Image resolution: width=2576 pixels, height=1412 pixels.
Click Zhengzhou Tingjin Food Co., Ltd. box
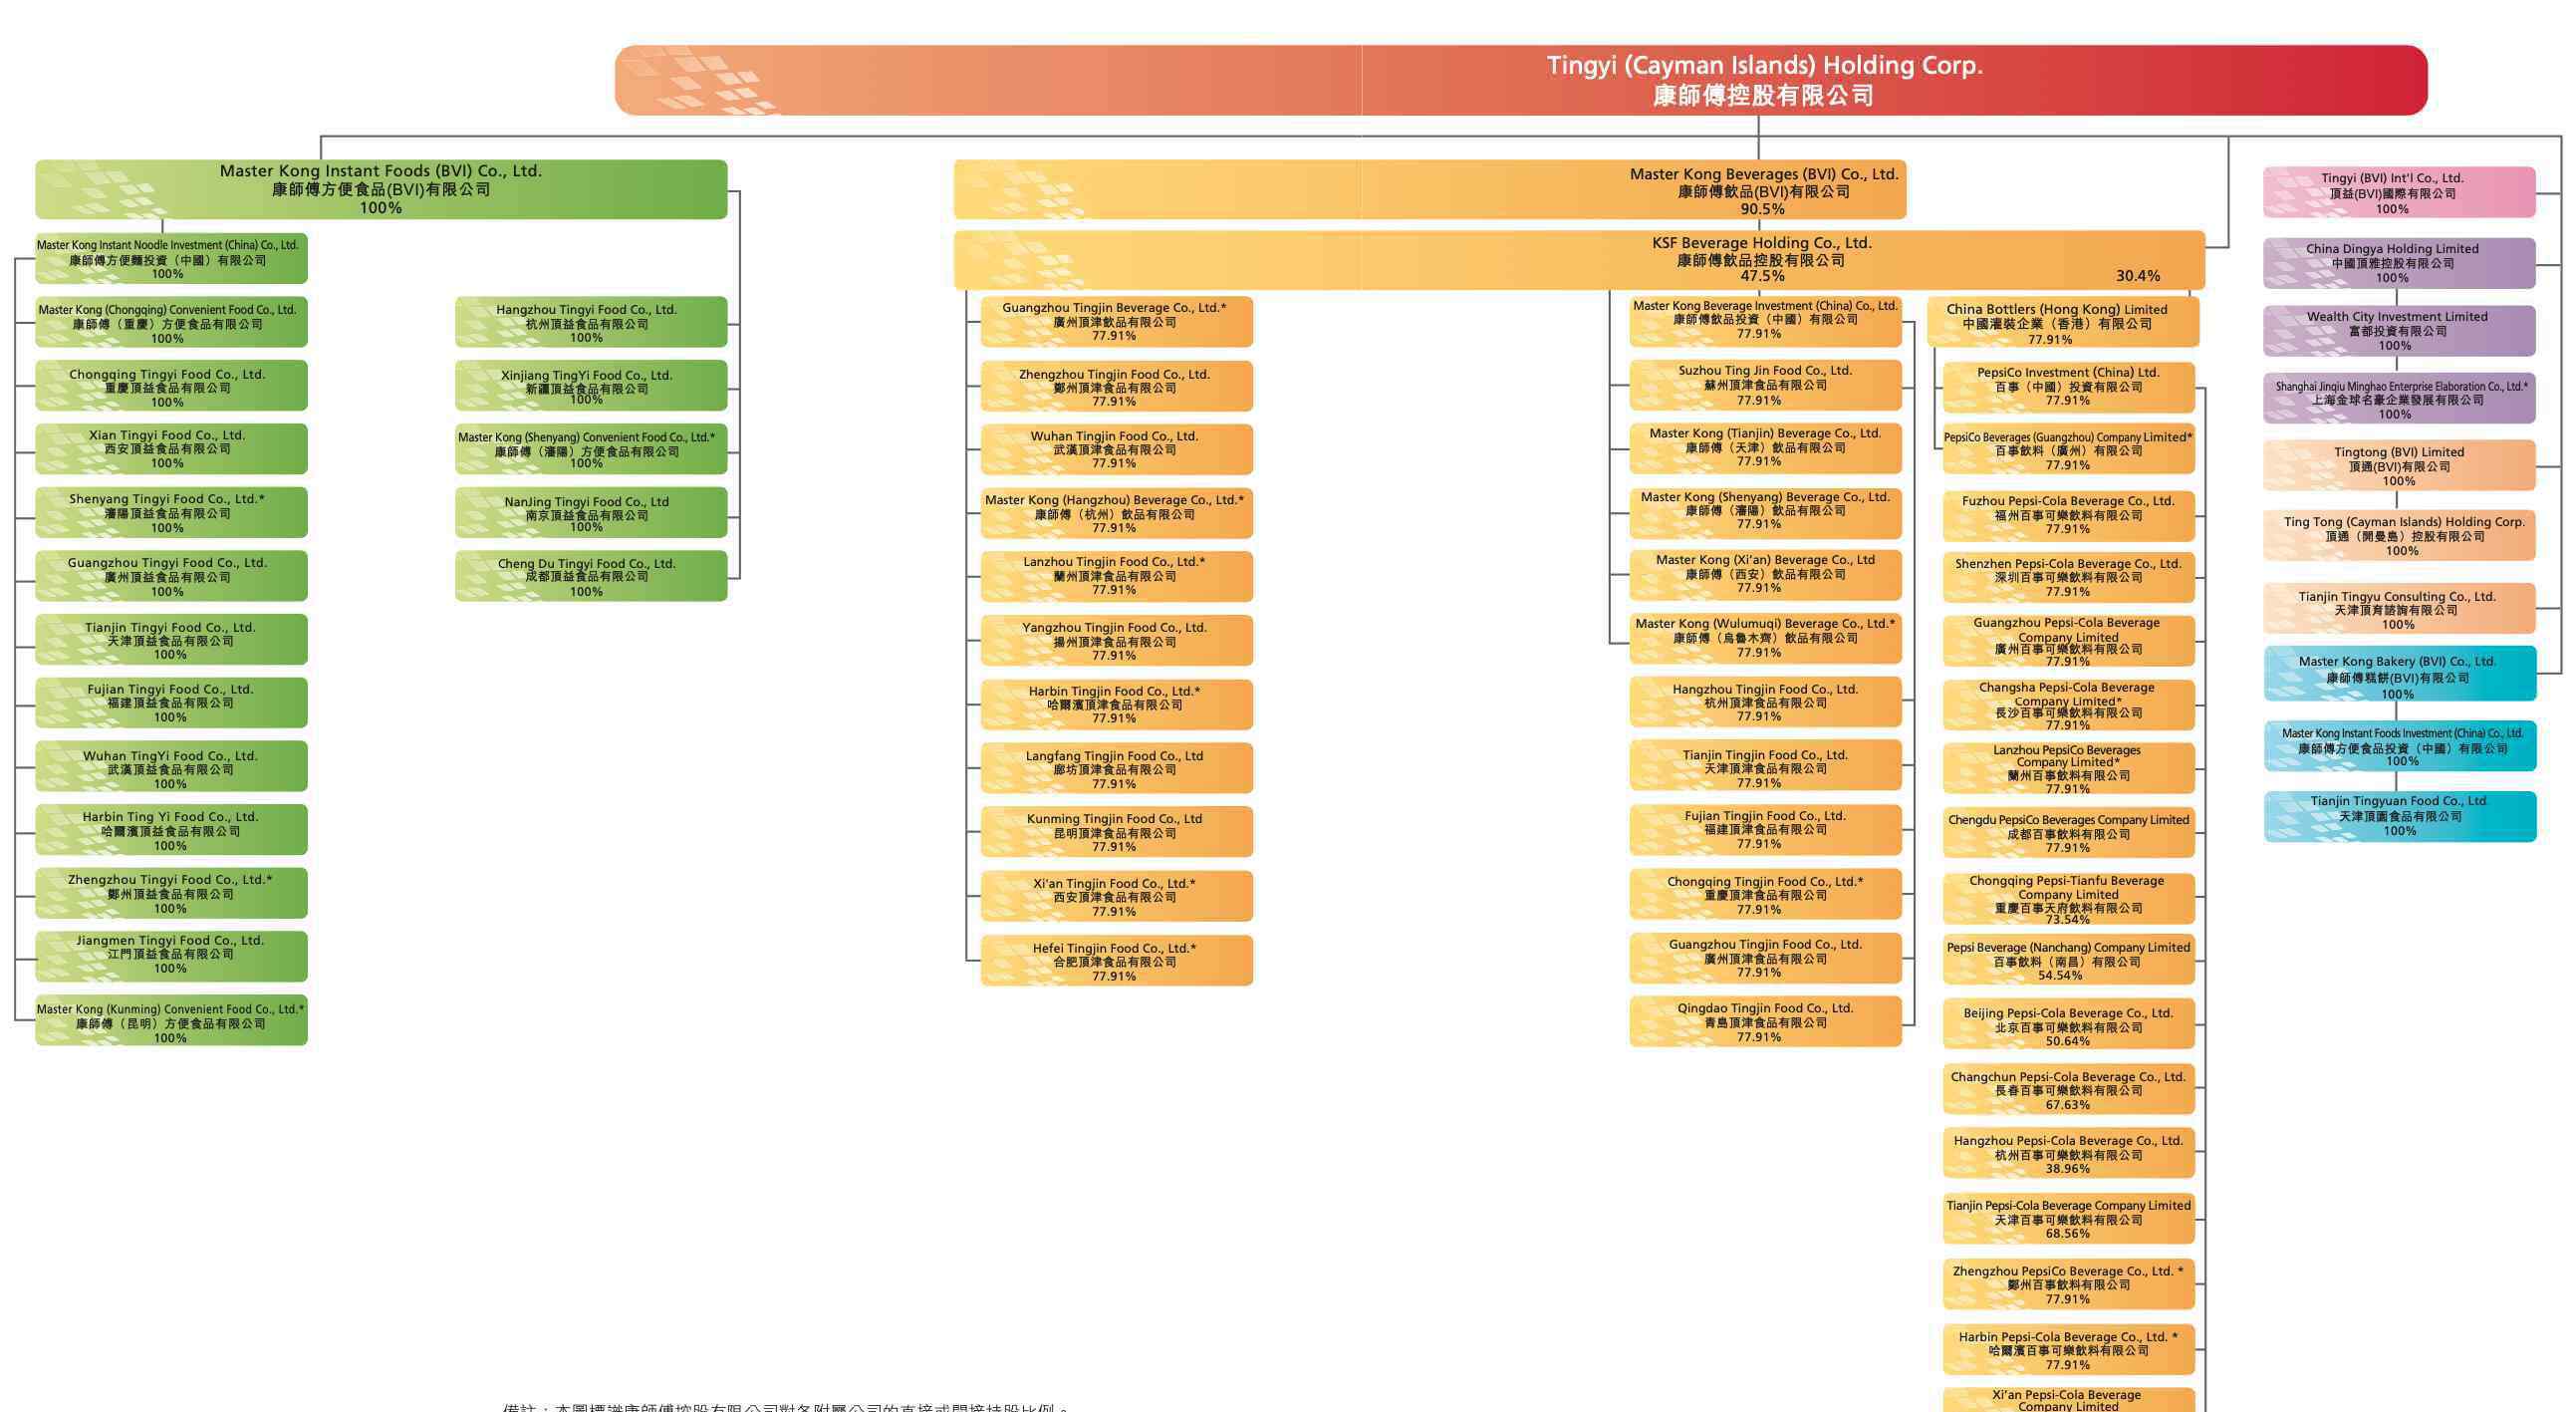[1117, 386]
